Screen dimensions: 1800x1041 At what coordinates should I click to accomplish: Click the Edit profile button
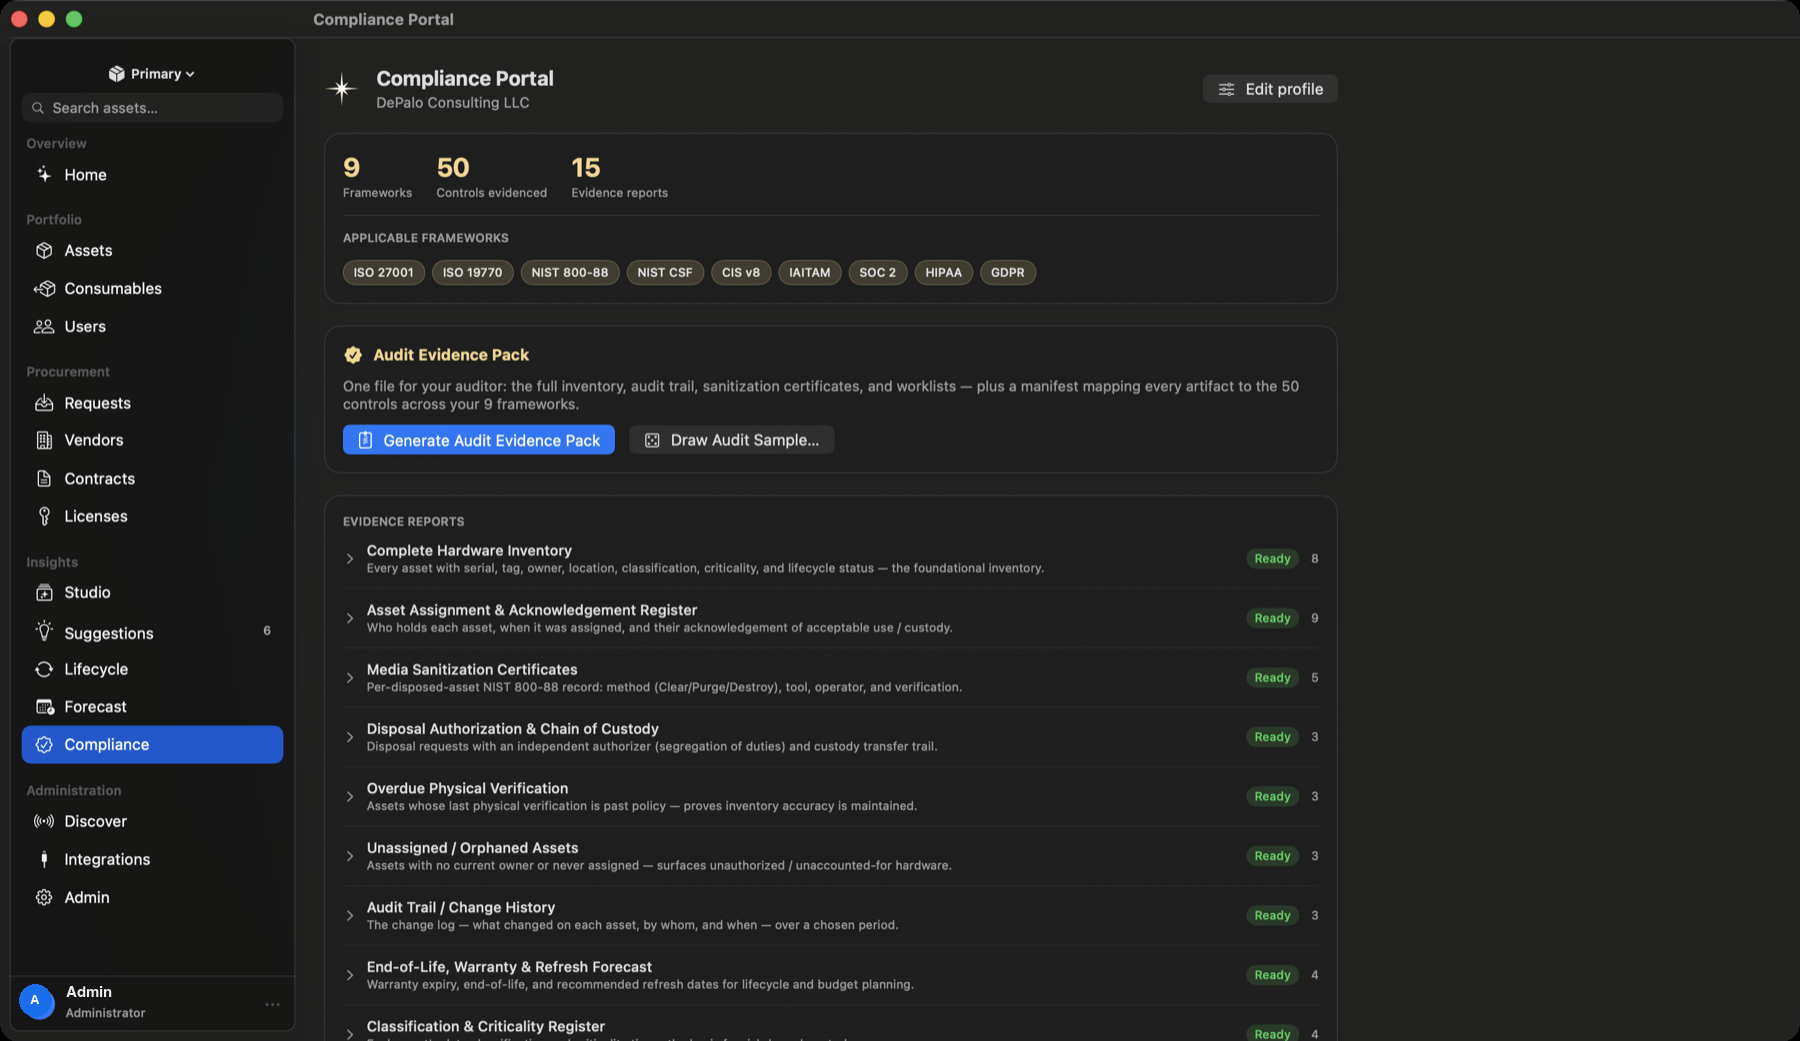[x=1270, y=89]
